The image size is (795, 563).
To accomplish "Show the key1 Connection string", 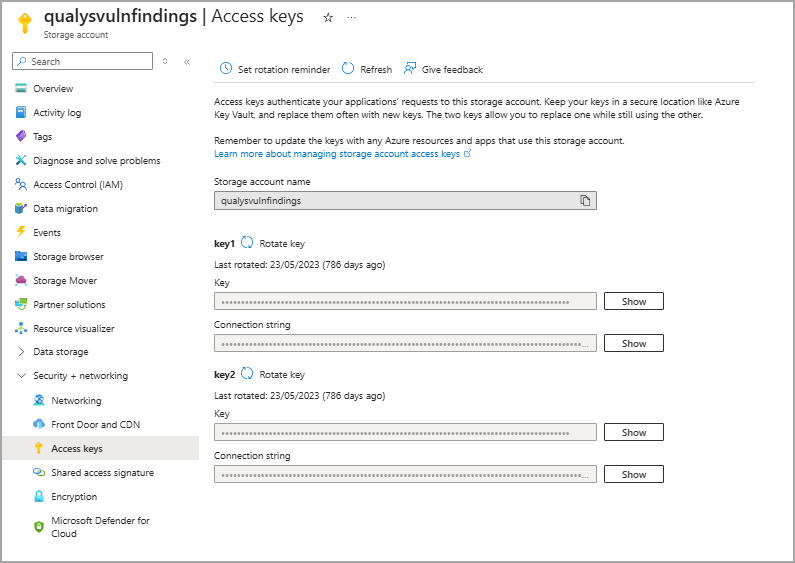I will [x=633, y=343].
